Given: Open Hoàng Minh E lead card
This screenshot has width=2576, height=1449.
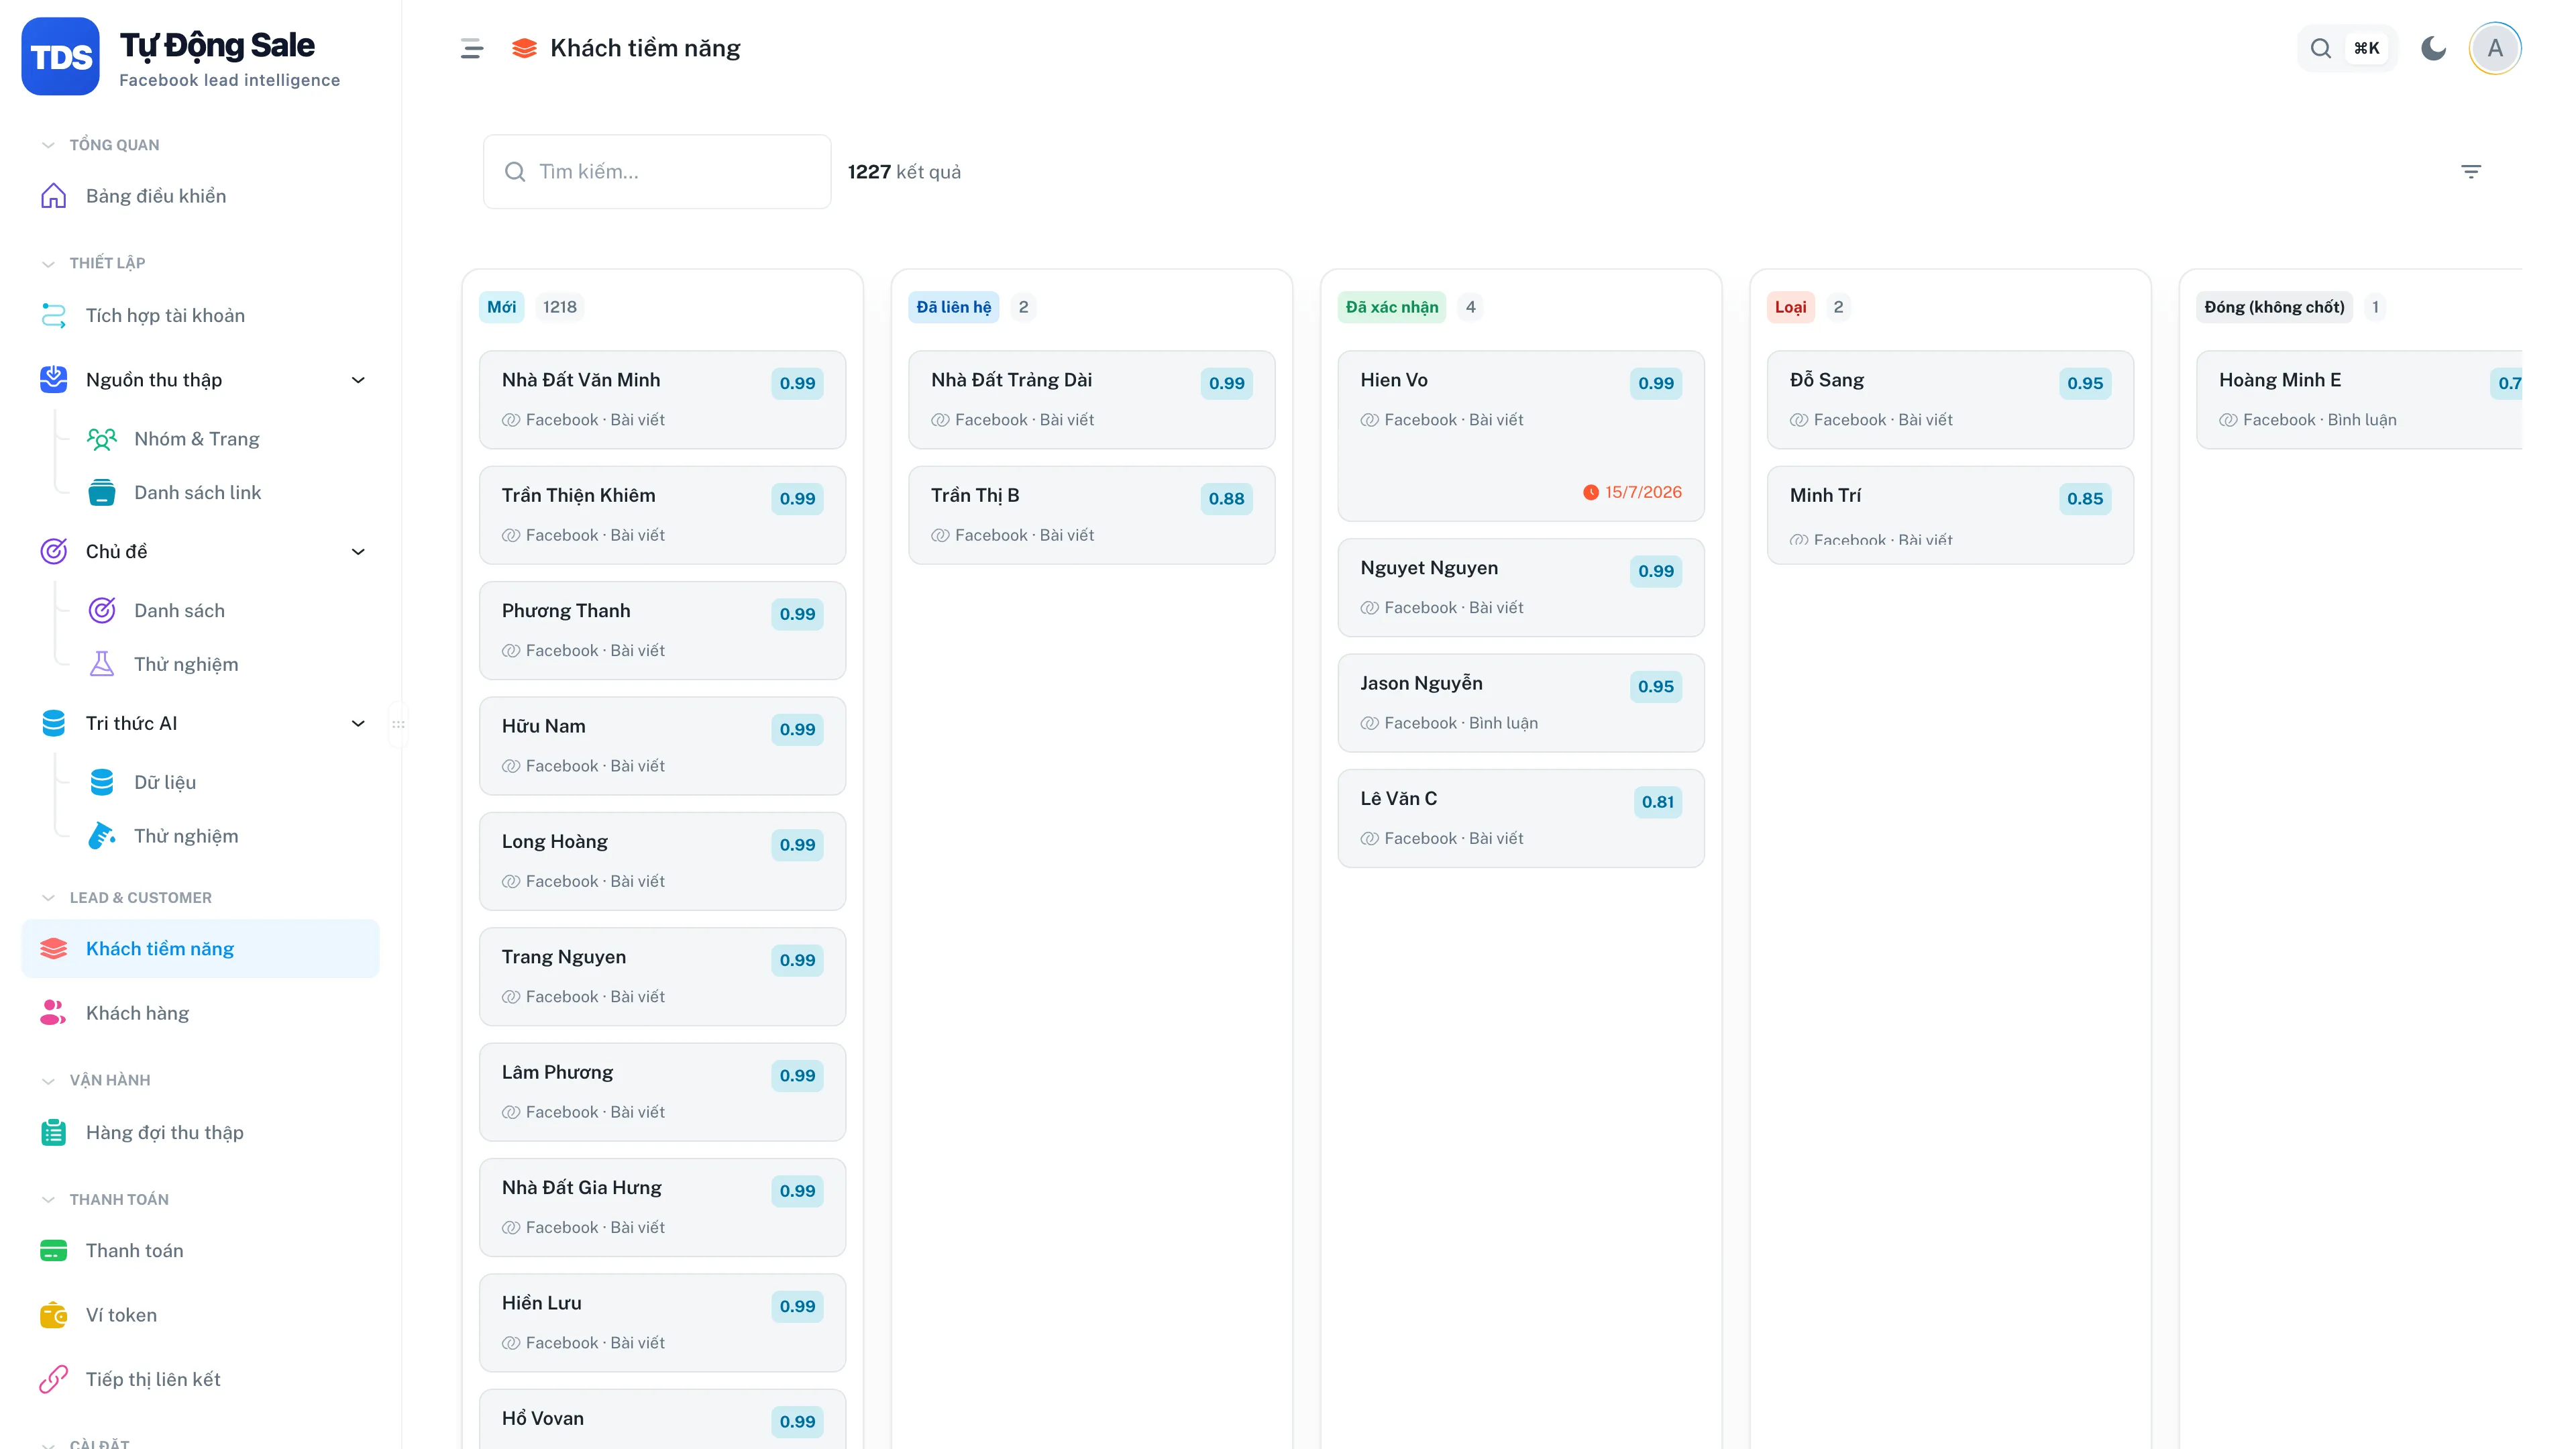Looking at the screenshot, I should coord(2359,399).
